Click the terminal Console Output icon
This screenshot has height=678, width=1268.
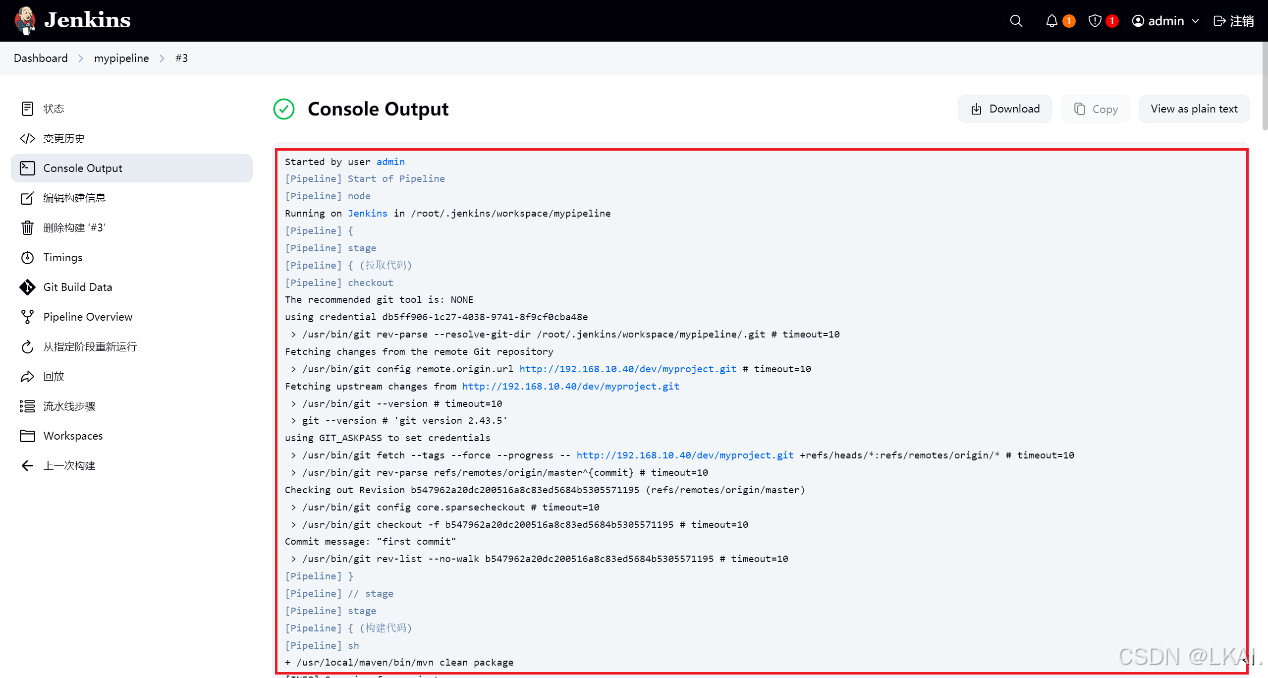27,168
